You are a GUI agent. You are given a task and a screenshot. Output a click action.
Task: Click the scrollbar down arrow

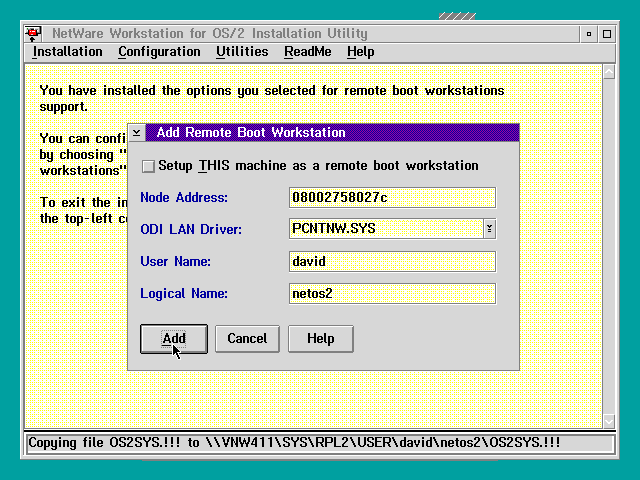point(609,421)
